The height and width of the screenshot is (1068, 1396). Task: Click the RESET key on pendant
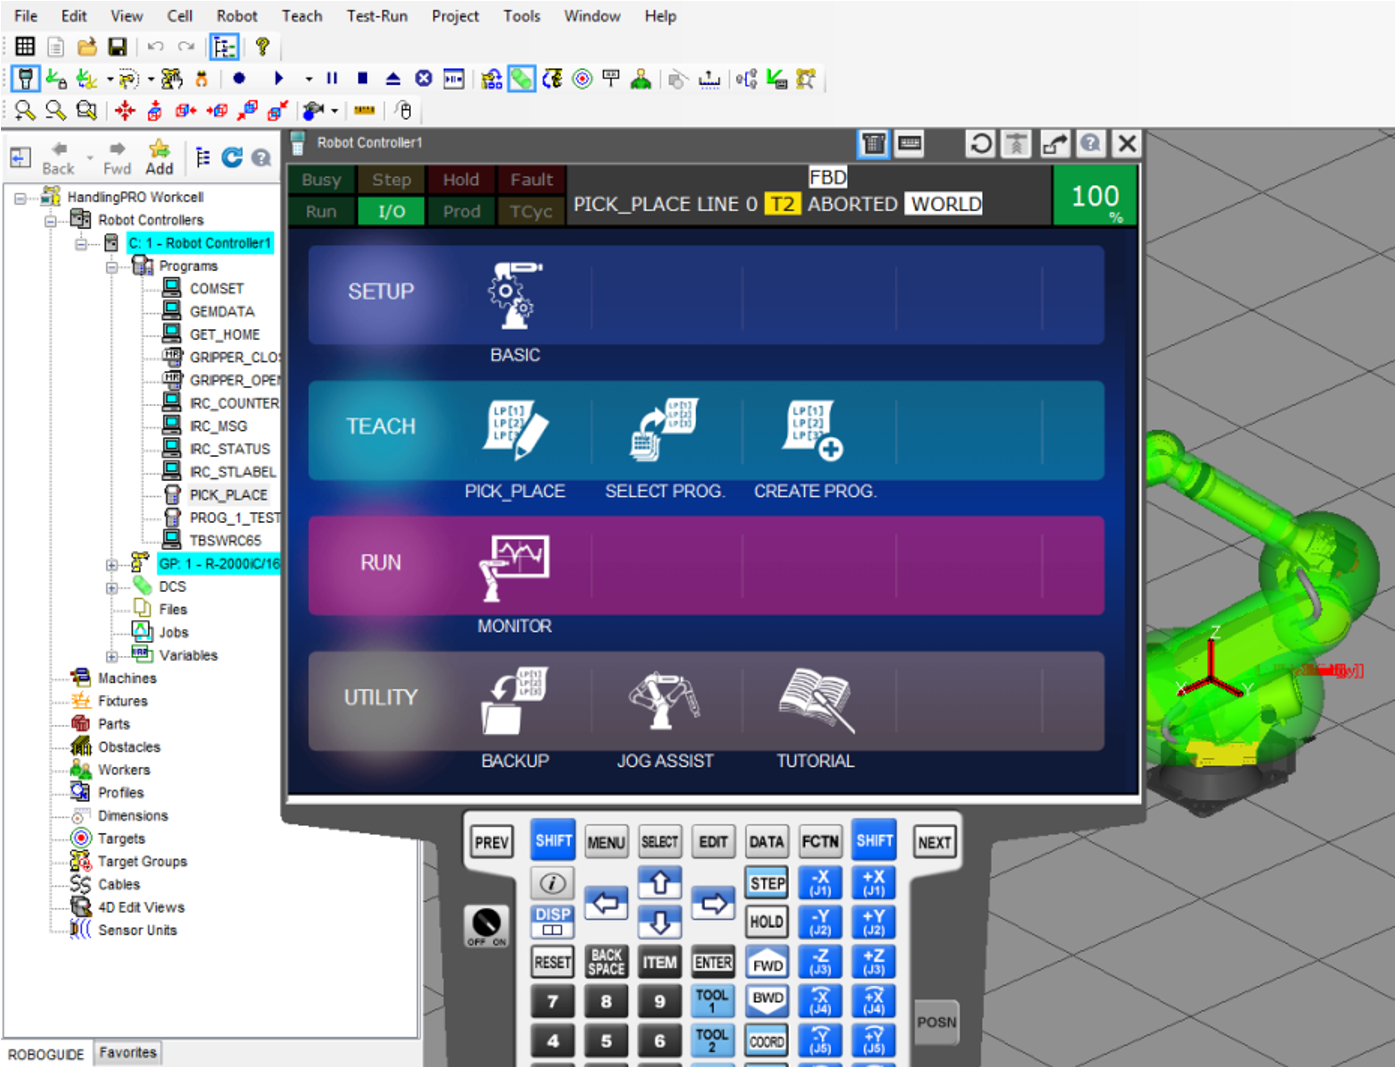[552, 962]
